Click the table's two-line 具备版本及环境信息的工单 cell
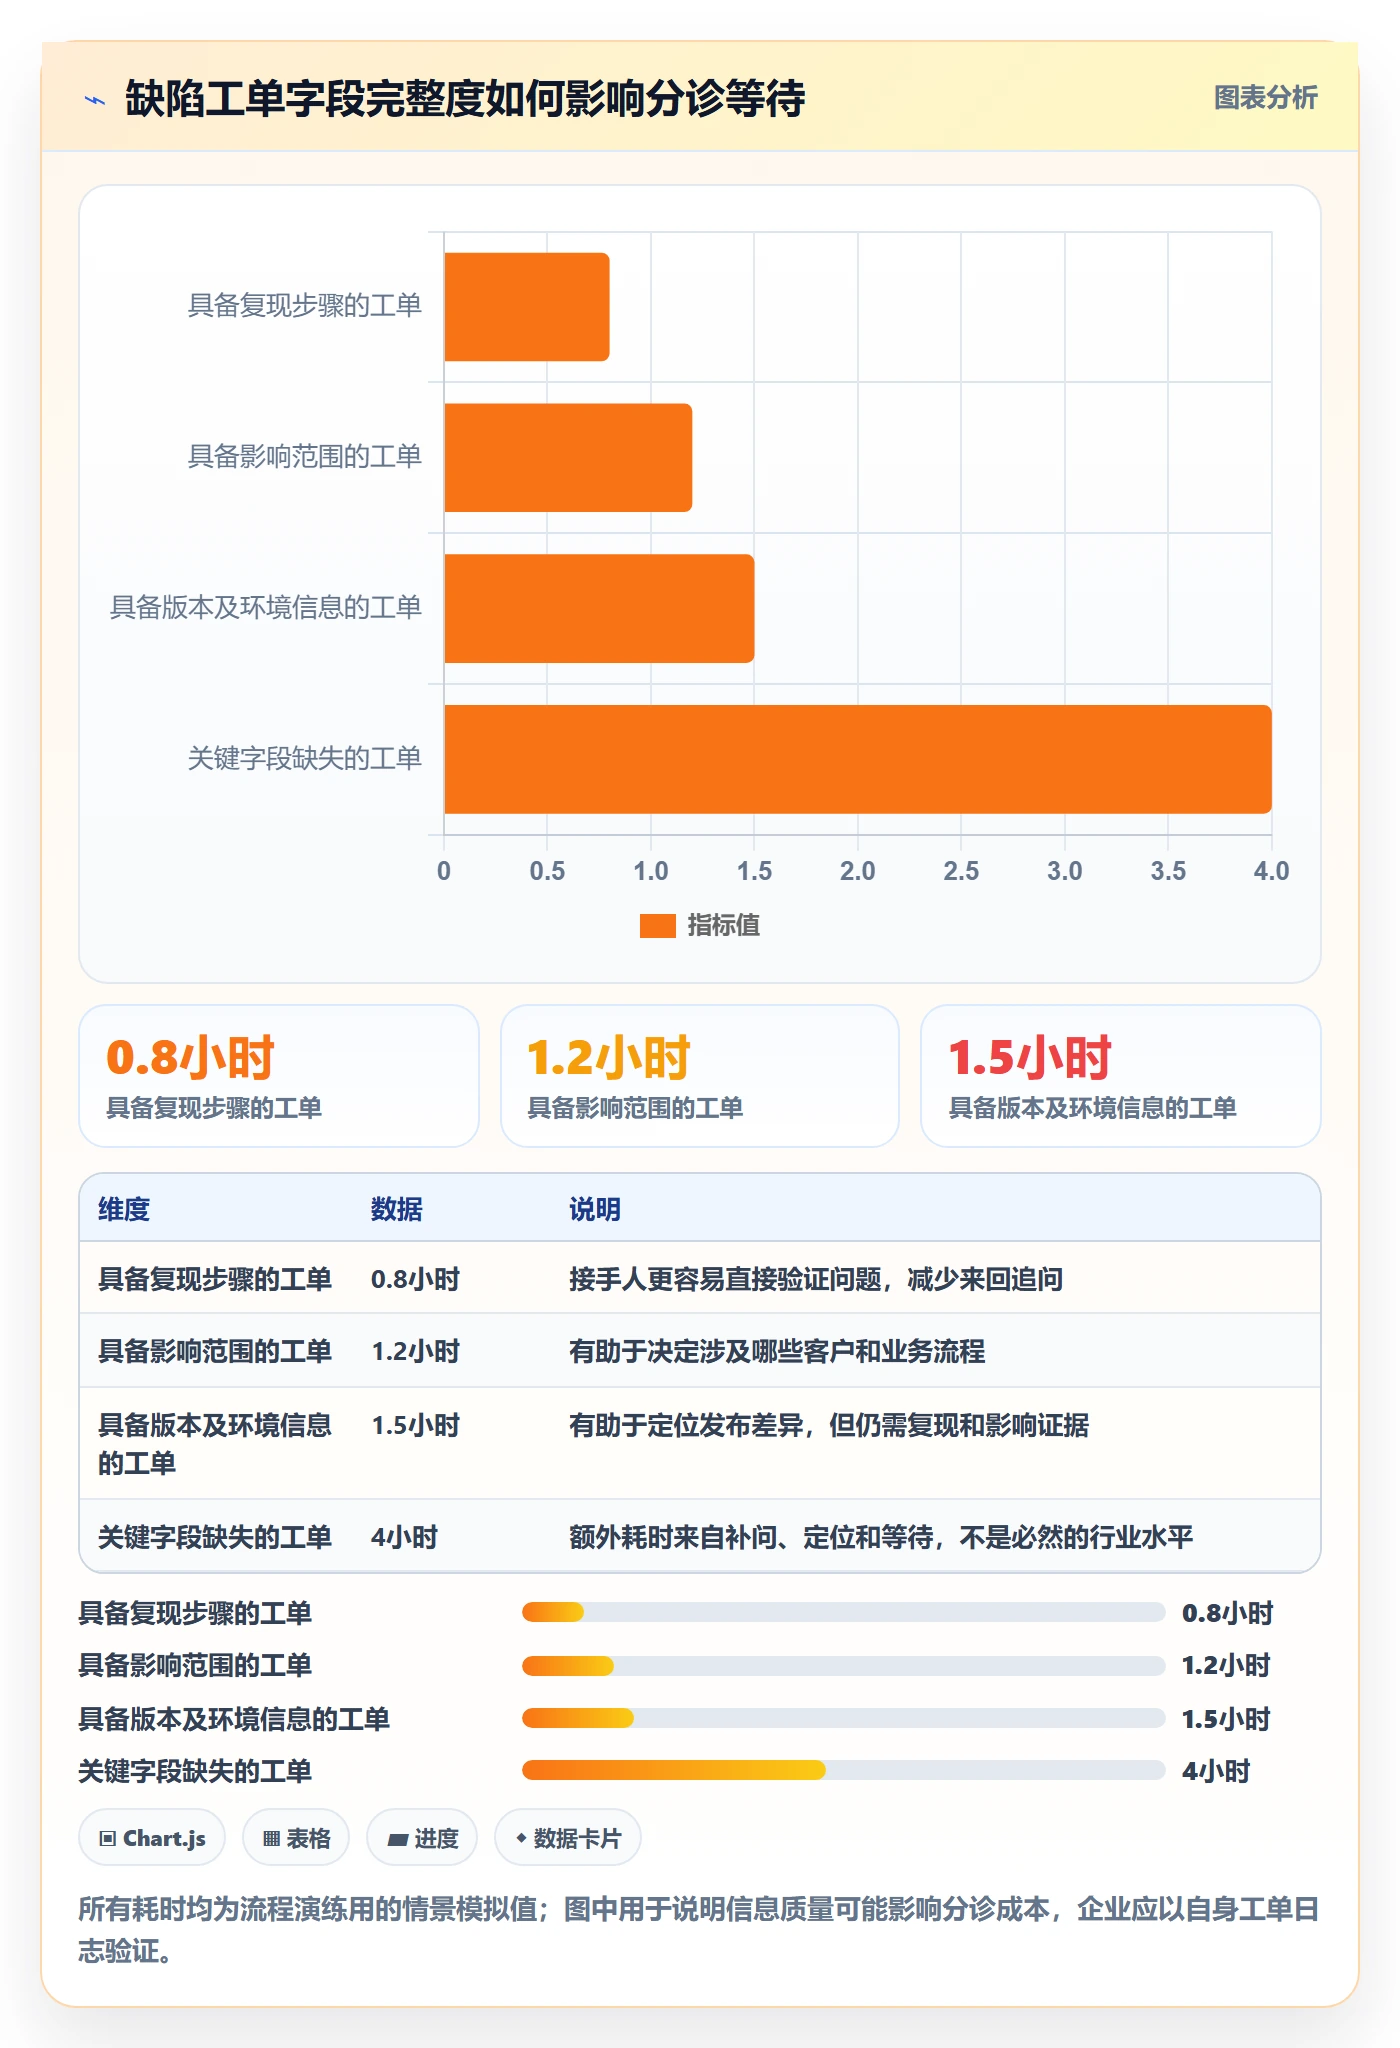This screenshot has width=1400, height=2048. (x=215, y=1444)
